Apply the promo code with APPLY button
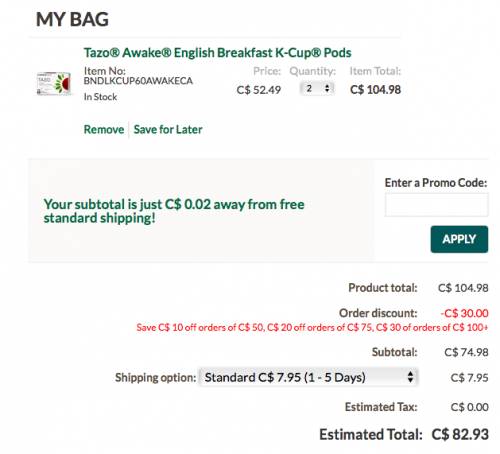Screen dimensions: 500x454 click(459, 239)
